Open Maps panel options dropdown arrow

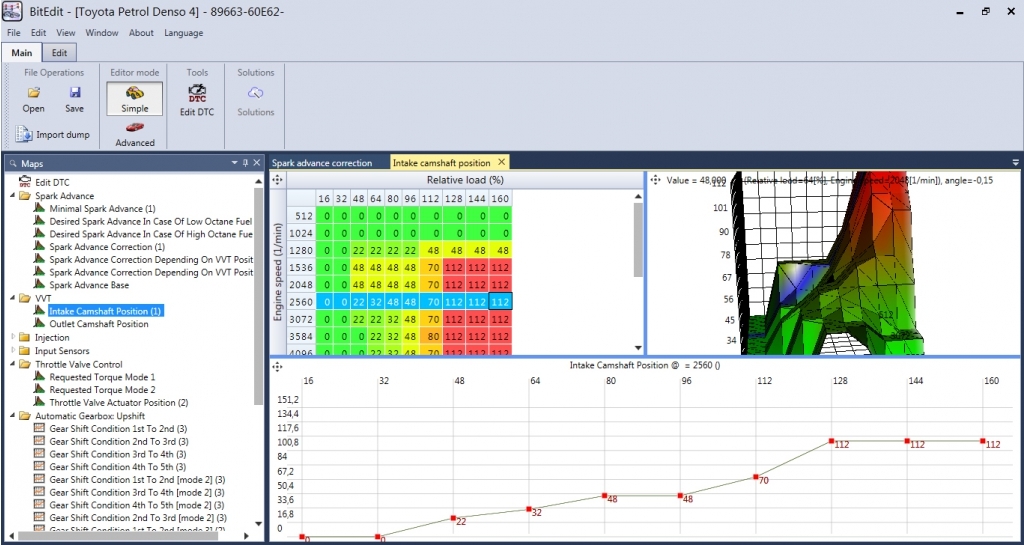click(x=234, y=163)
